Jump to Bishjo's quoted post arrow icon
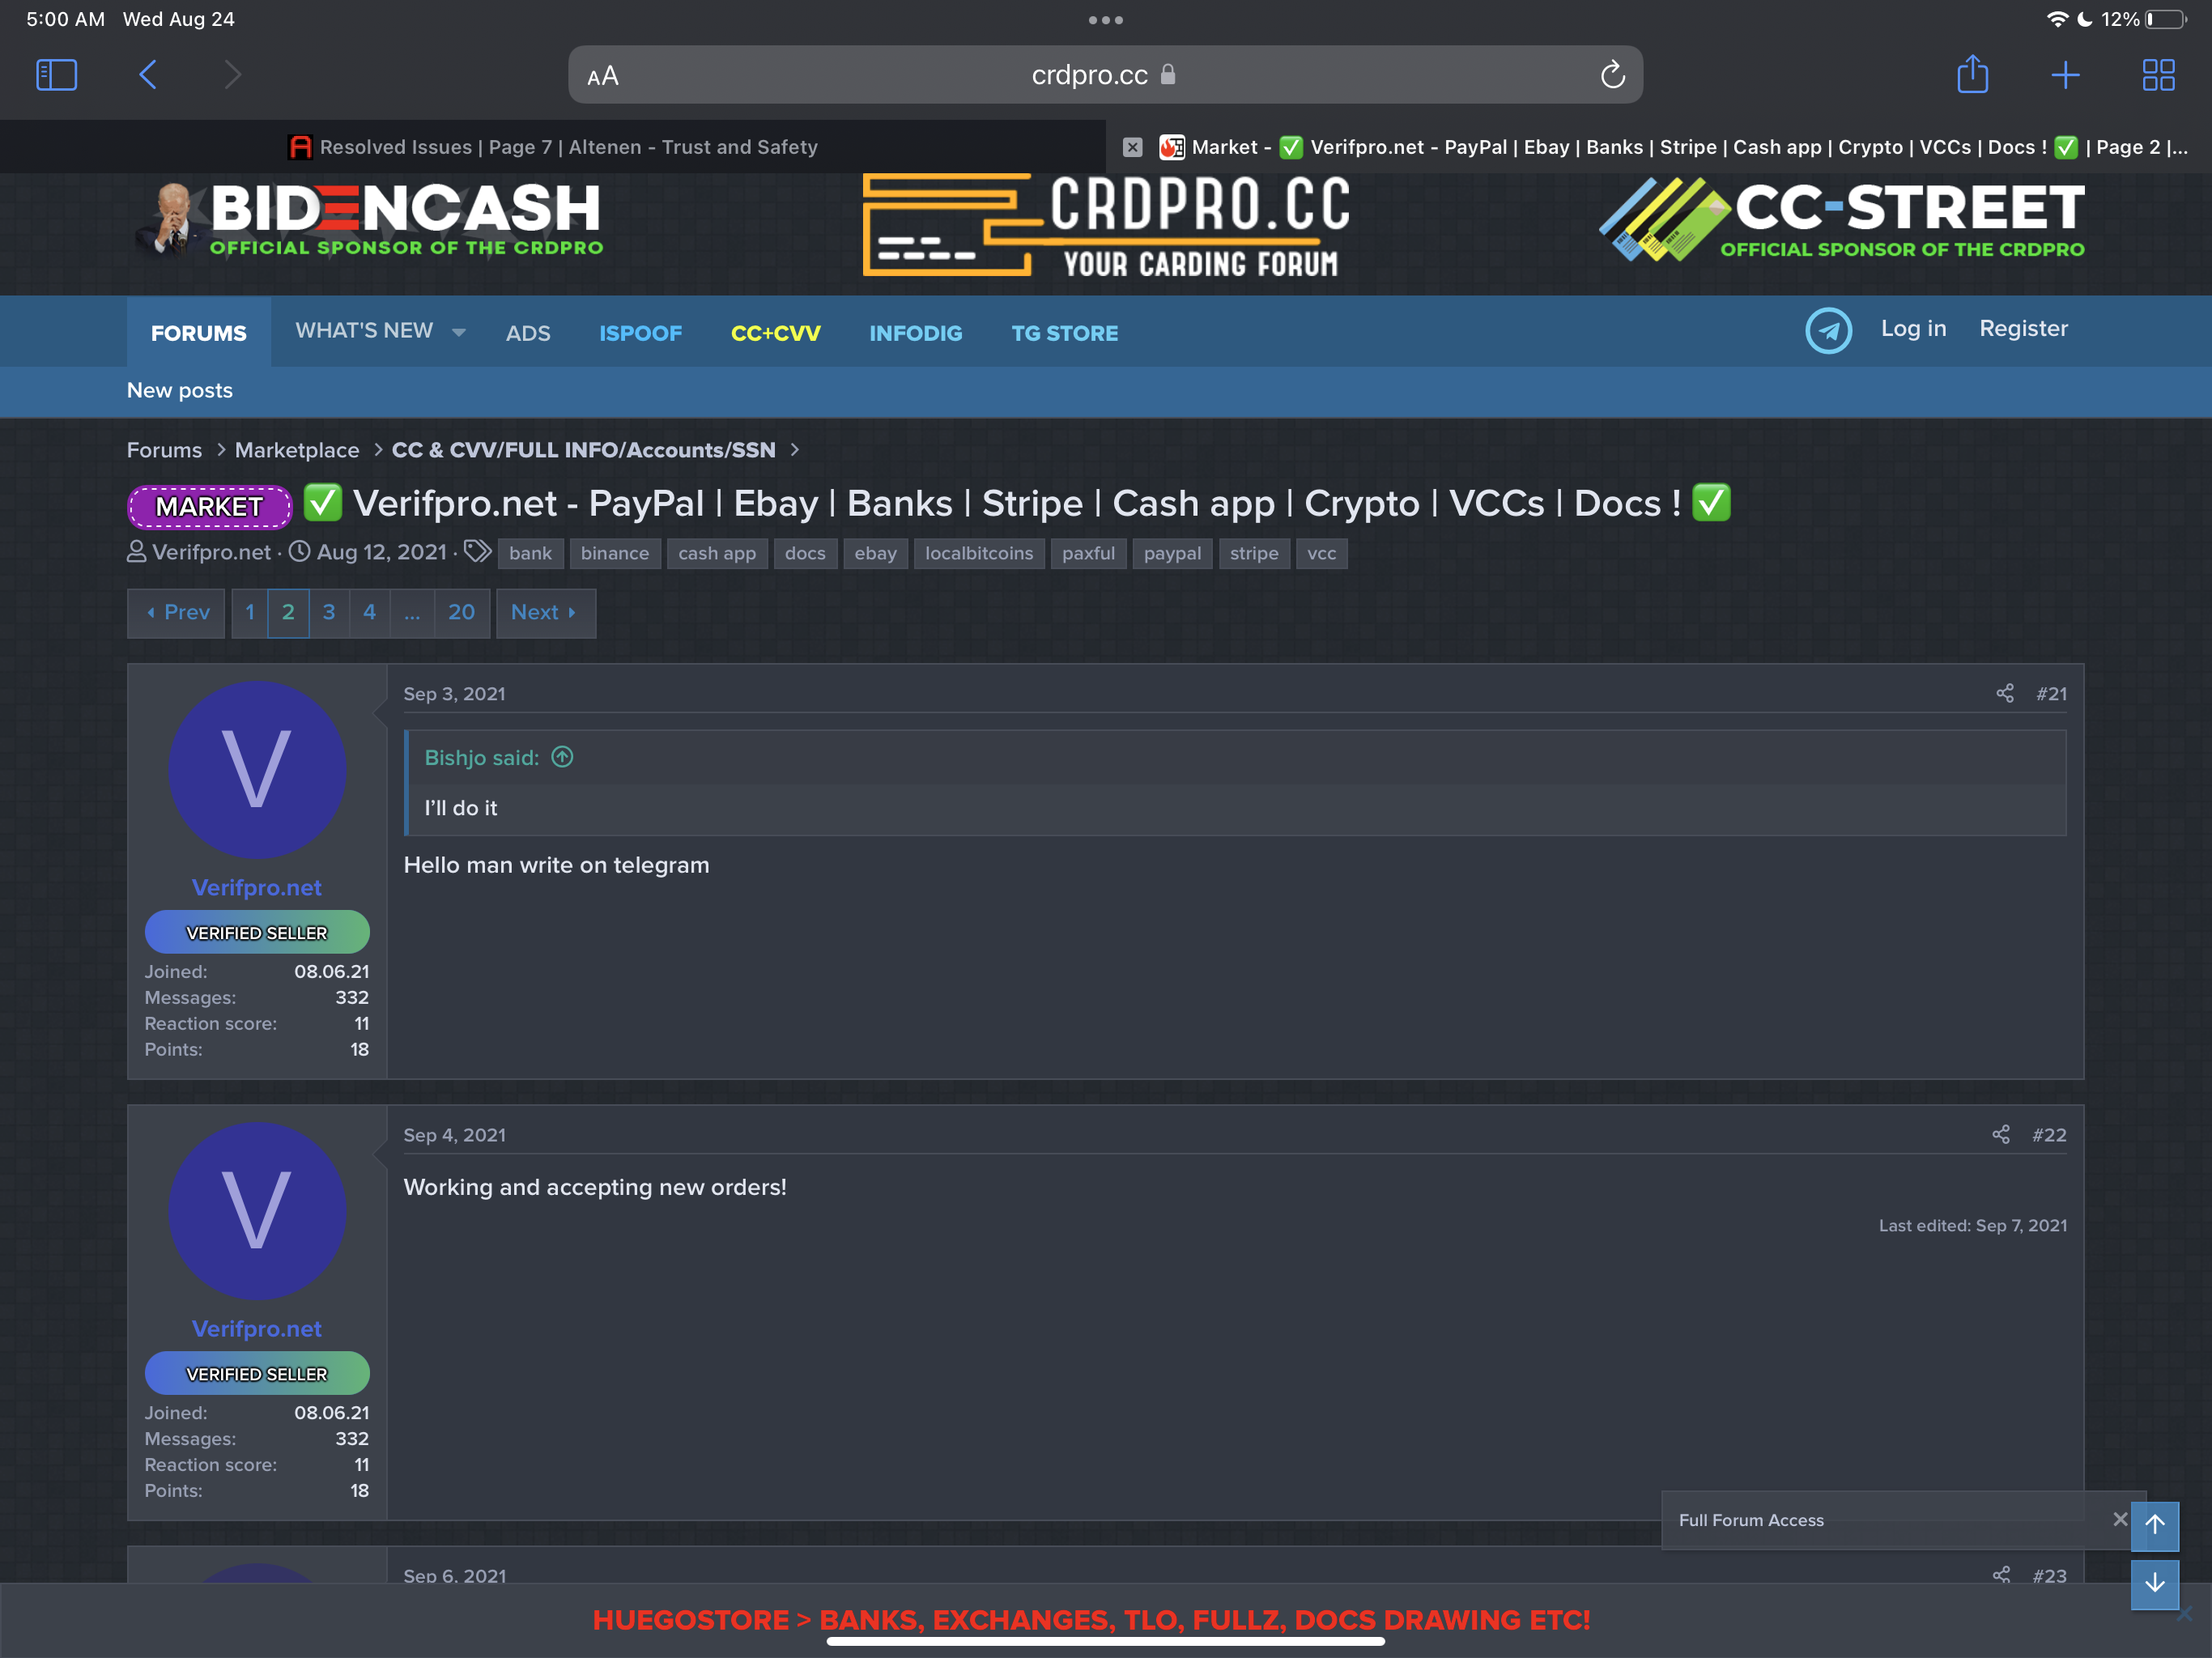2212x1658 pixels. pos(563,757)
